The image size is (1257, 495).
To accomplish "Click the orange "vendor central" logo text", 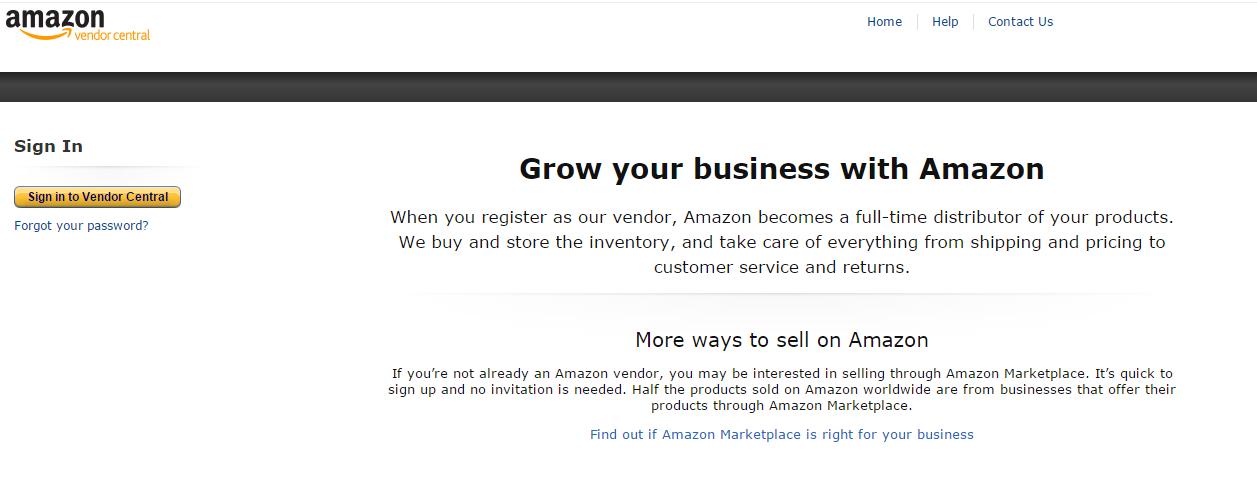I will (x=112, y=35).
